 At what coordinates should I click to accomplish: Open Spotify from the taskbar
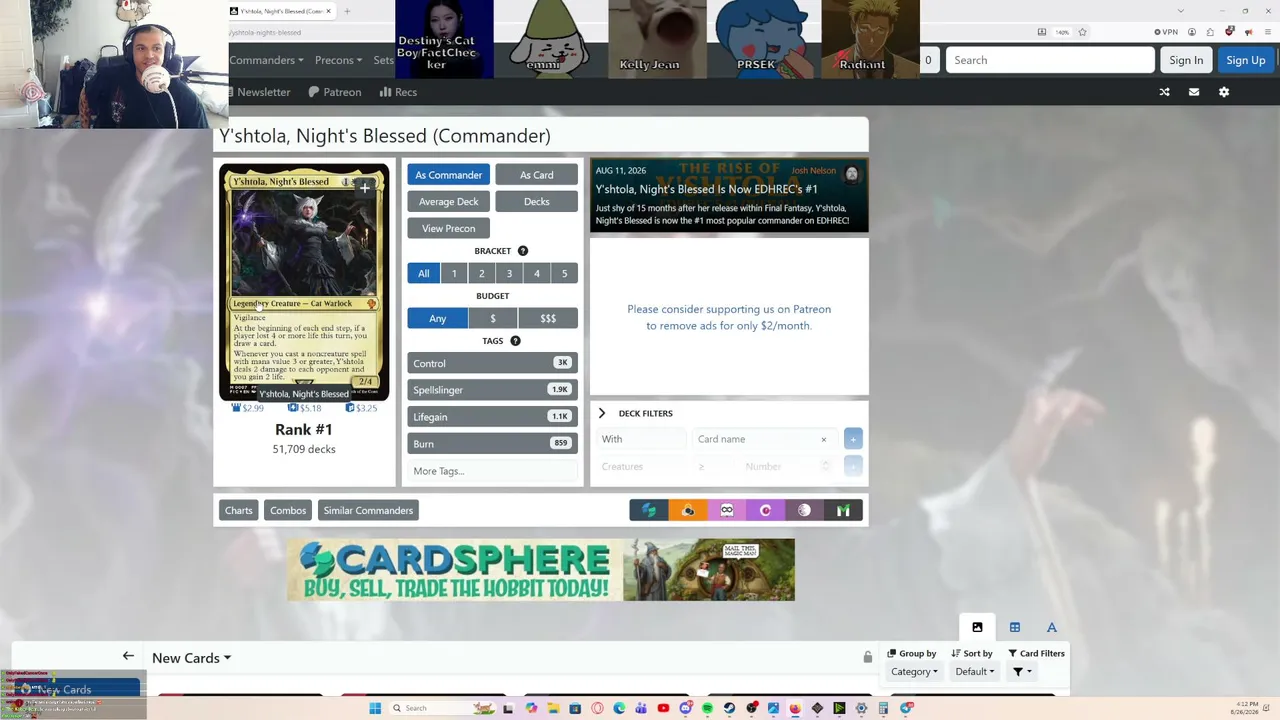point(707,708)
